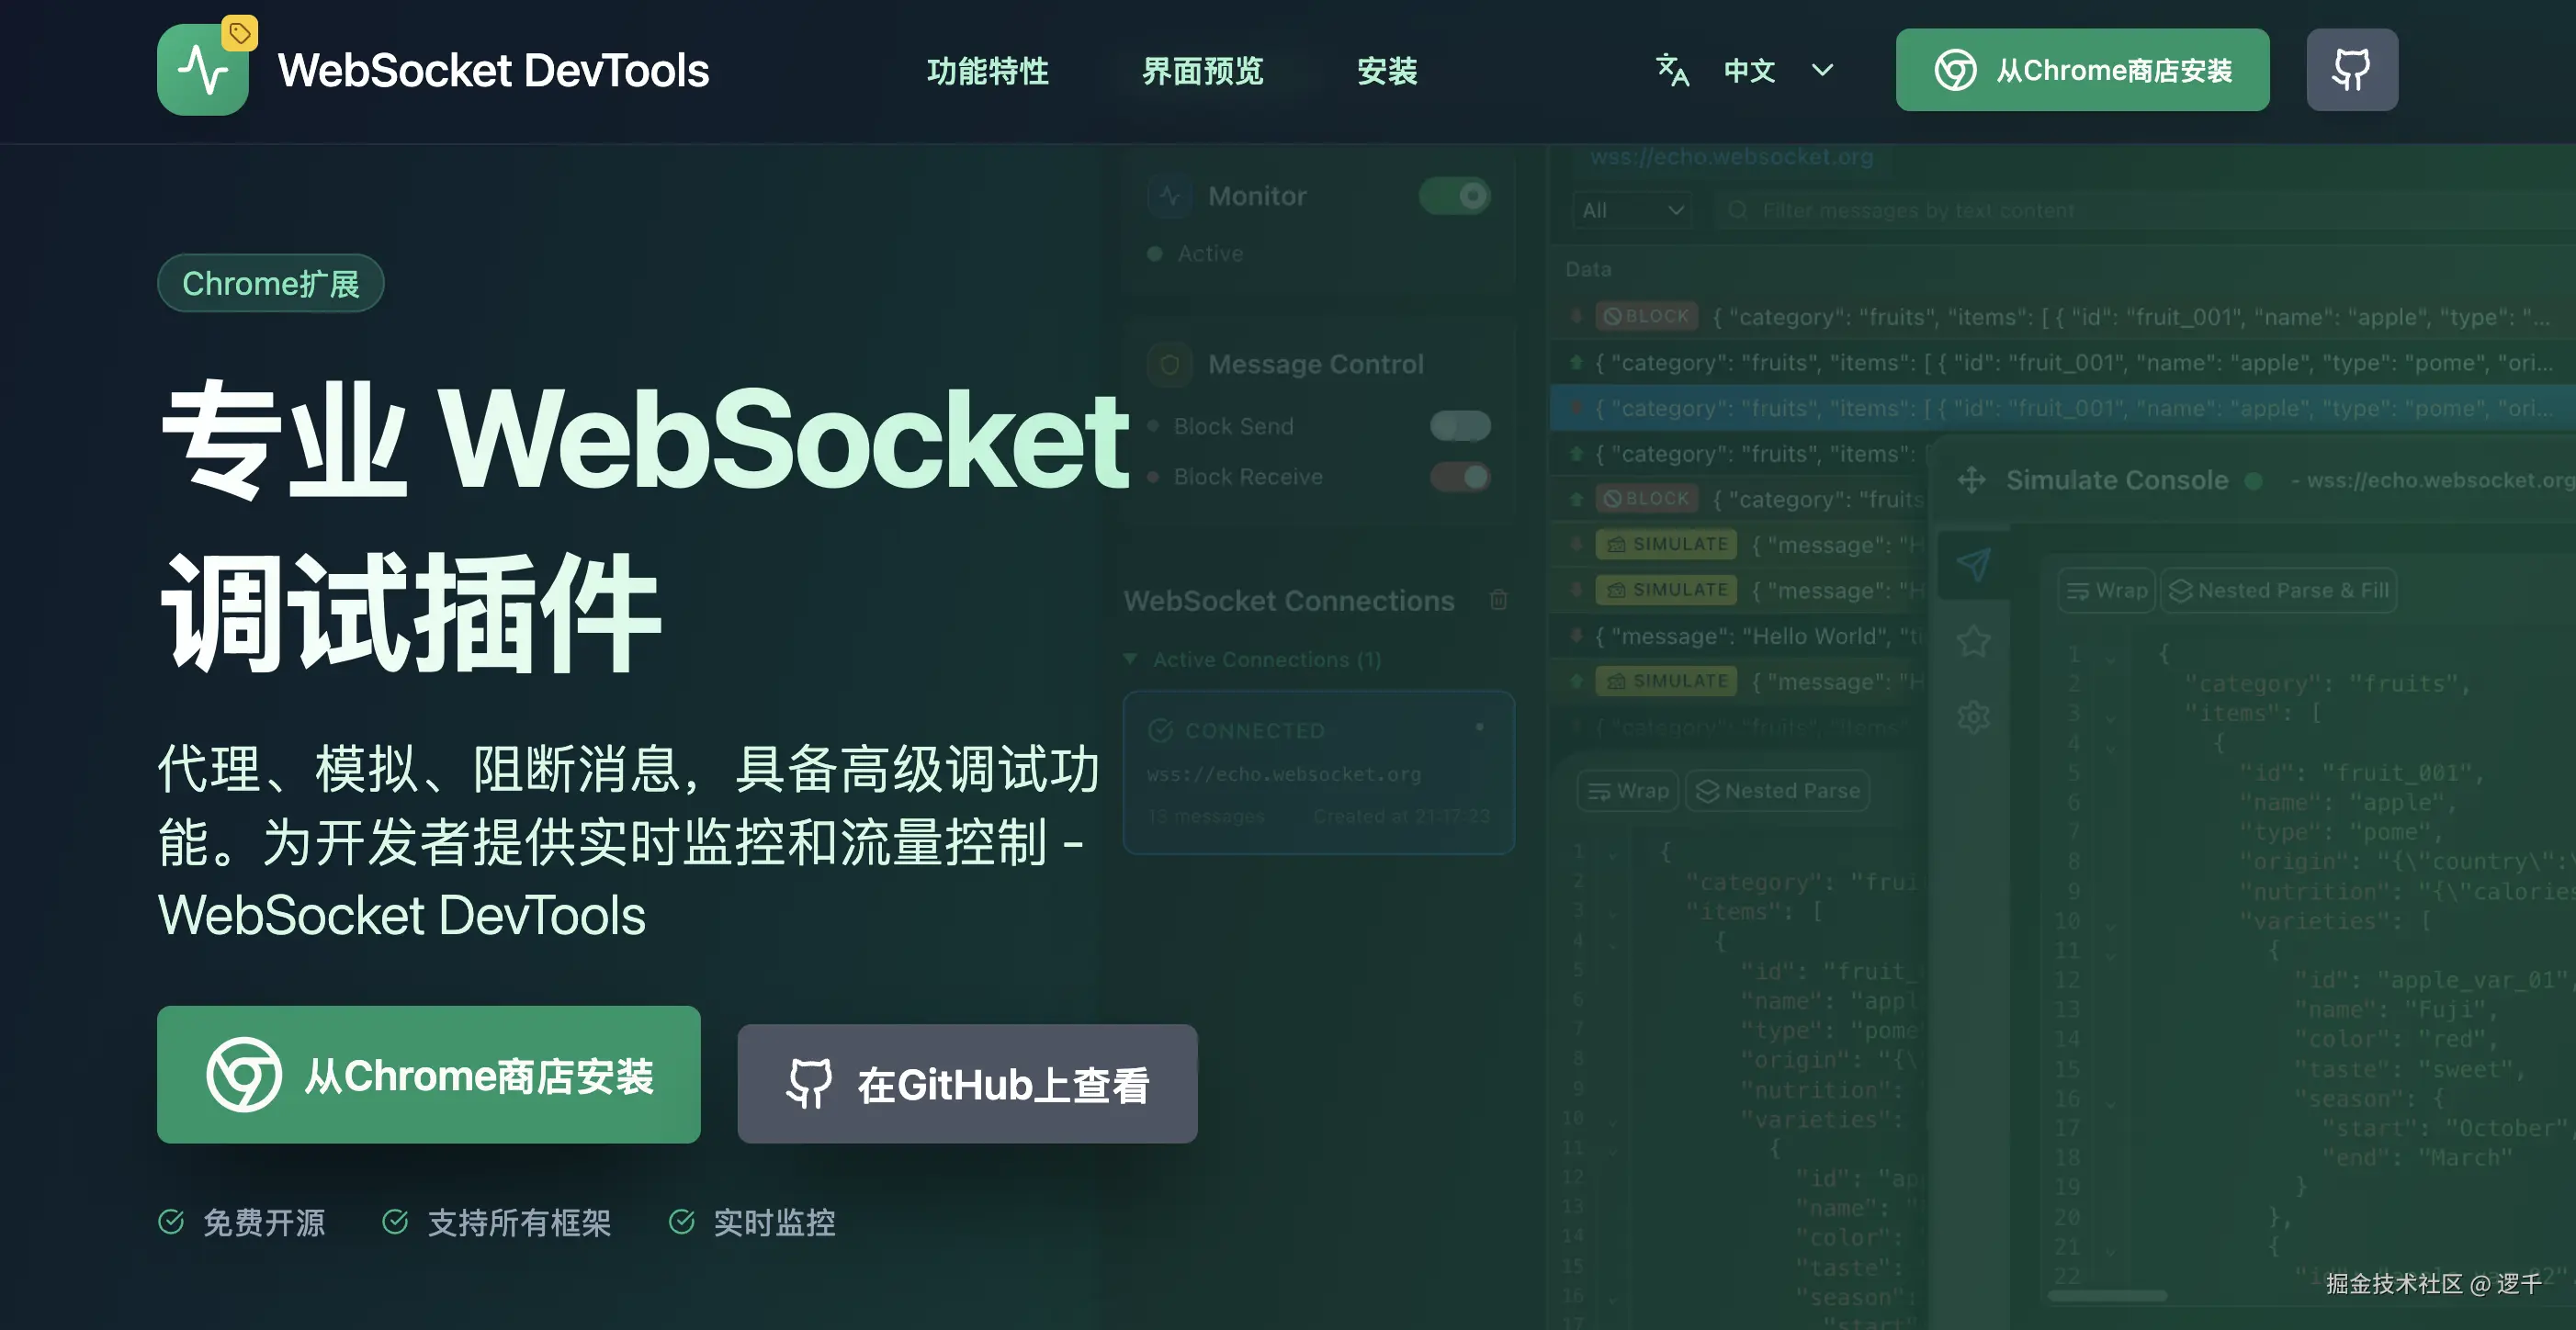Click the large 从Chrome商店安装 hero button
The image size is (2576, 1330).
coord(428,1075)
